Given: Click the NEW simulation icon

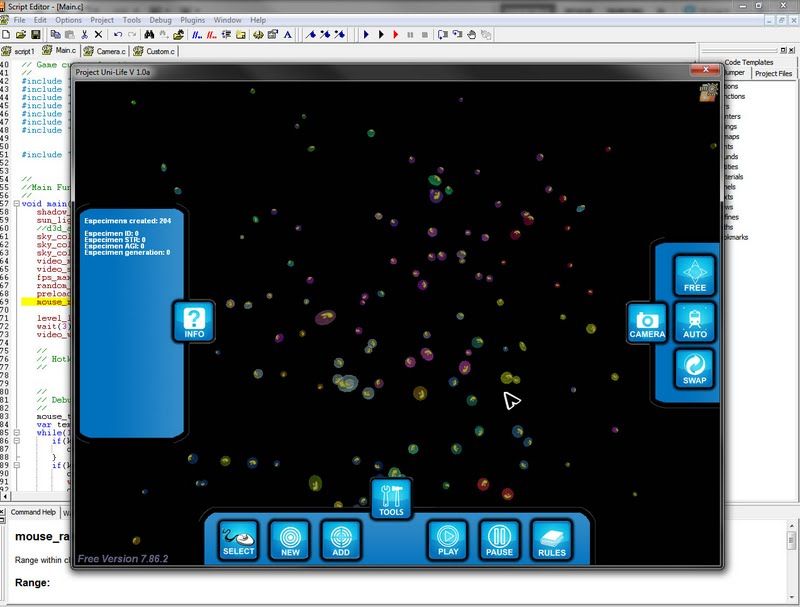Looking at the screenshot, I should point(290,540).
